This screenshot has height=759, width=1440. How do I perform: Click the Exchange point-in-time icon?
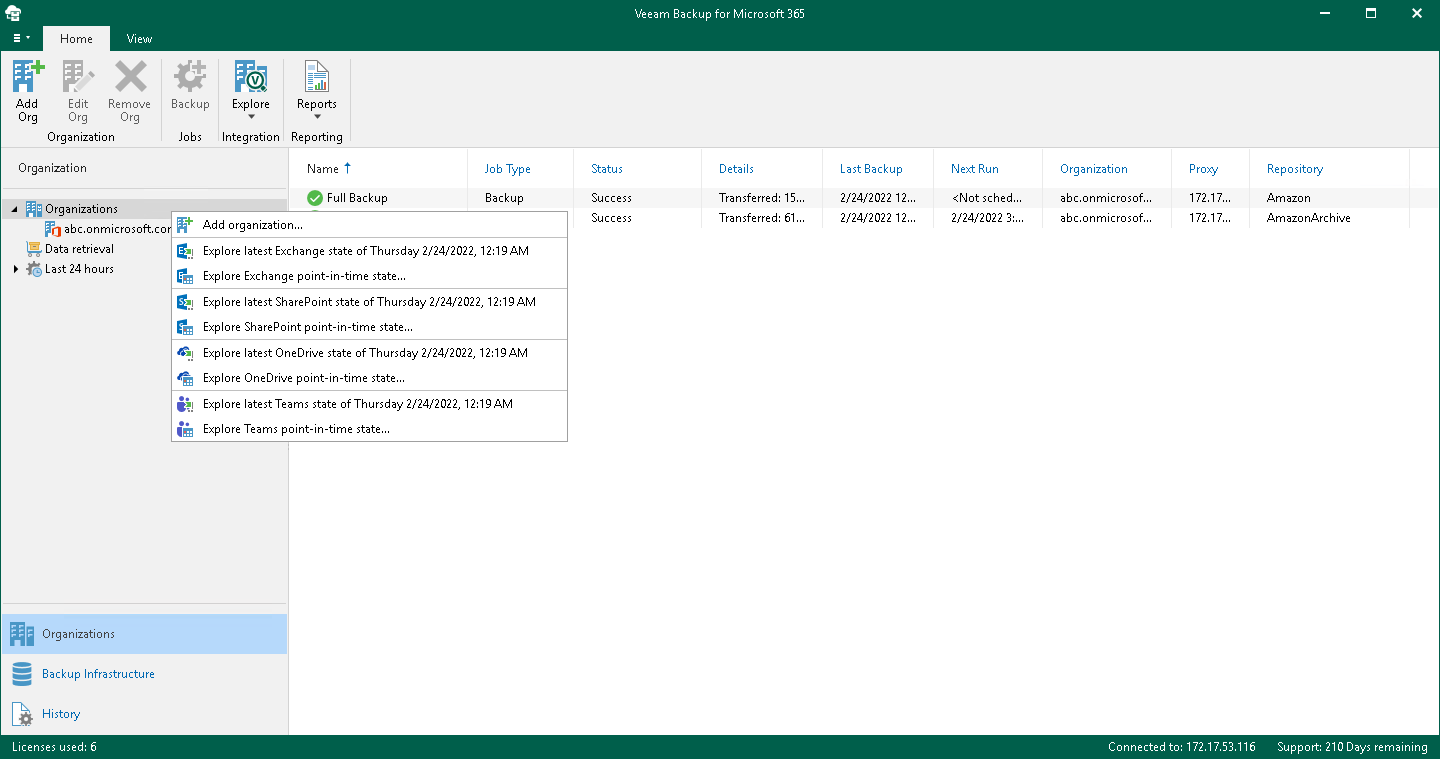[185, 276]
